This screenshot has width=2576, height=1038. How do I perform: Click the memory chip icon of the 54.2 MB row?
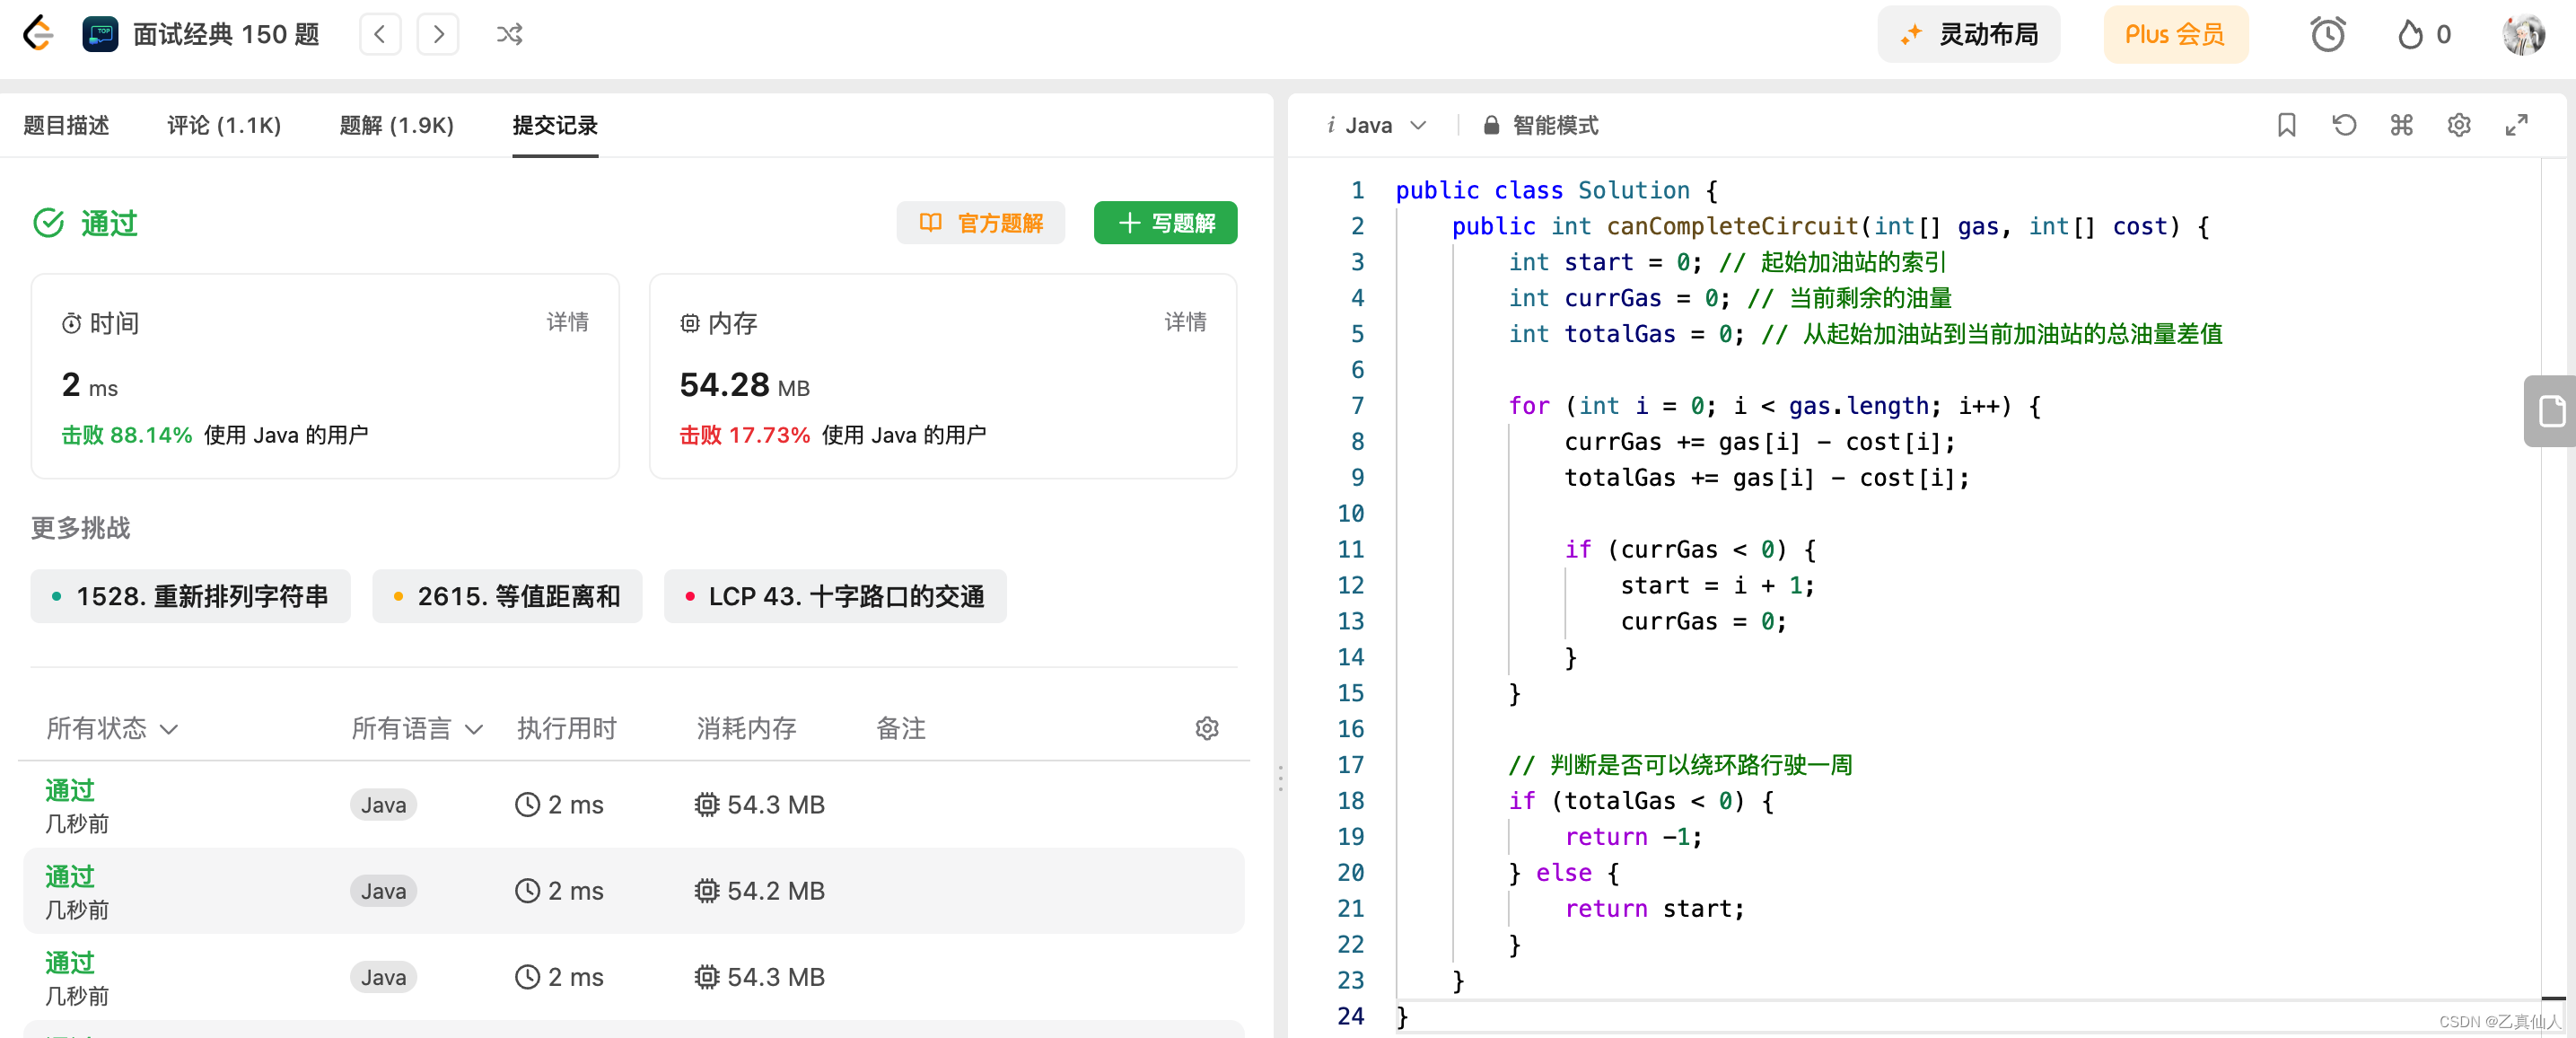[x=707, y=890]
